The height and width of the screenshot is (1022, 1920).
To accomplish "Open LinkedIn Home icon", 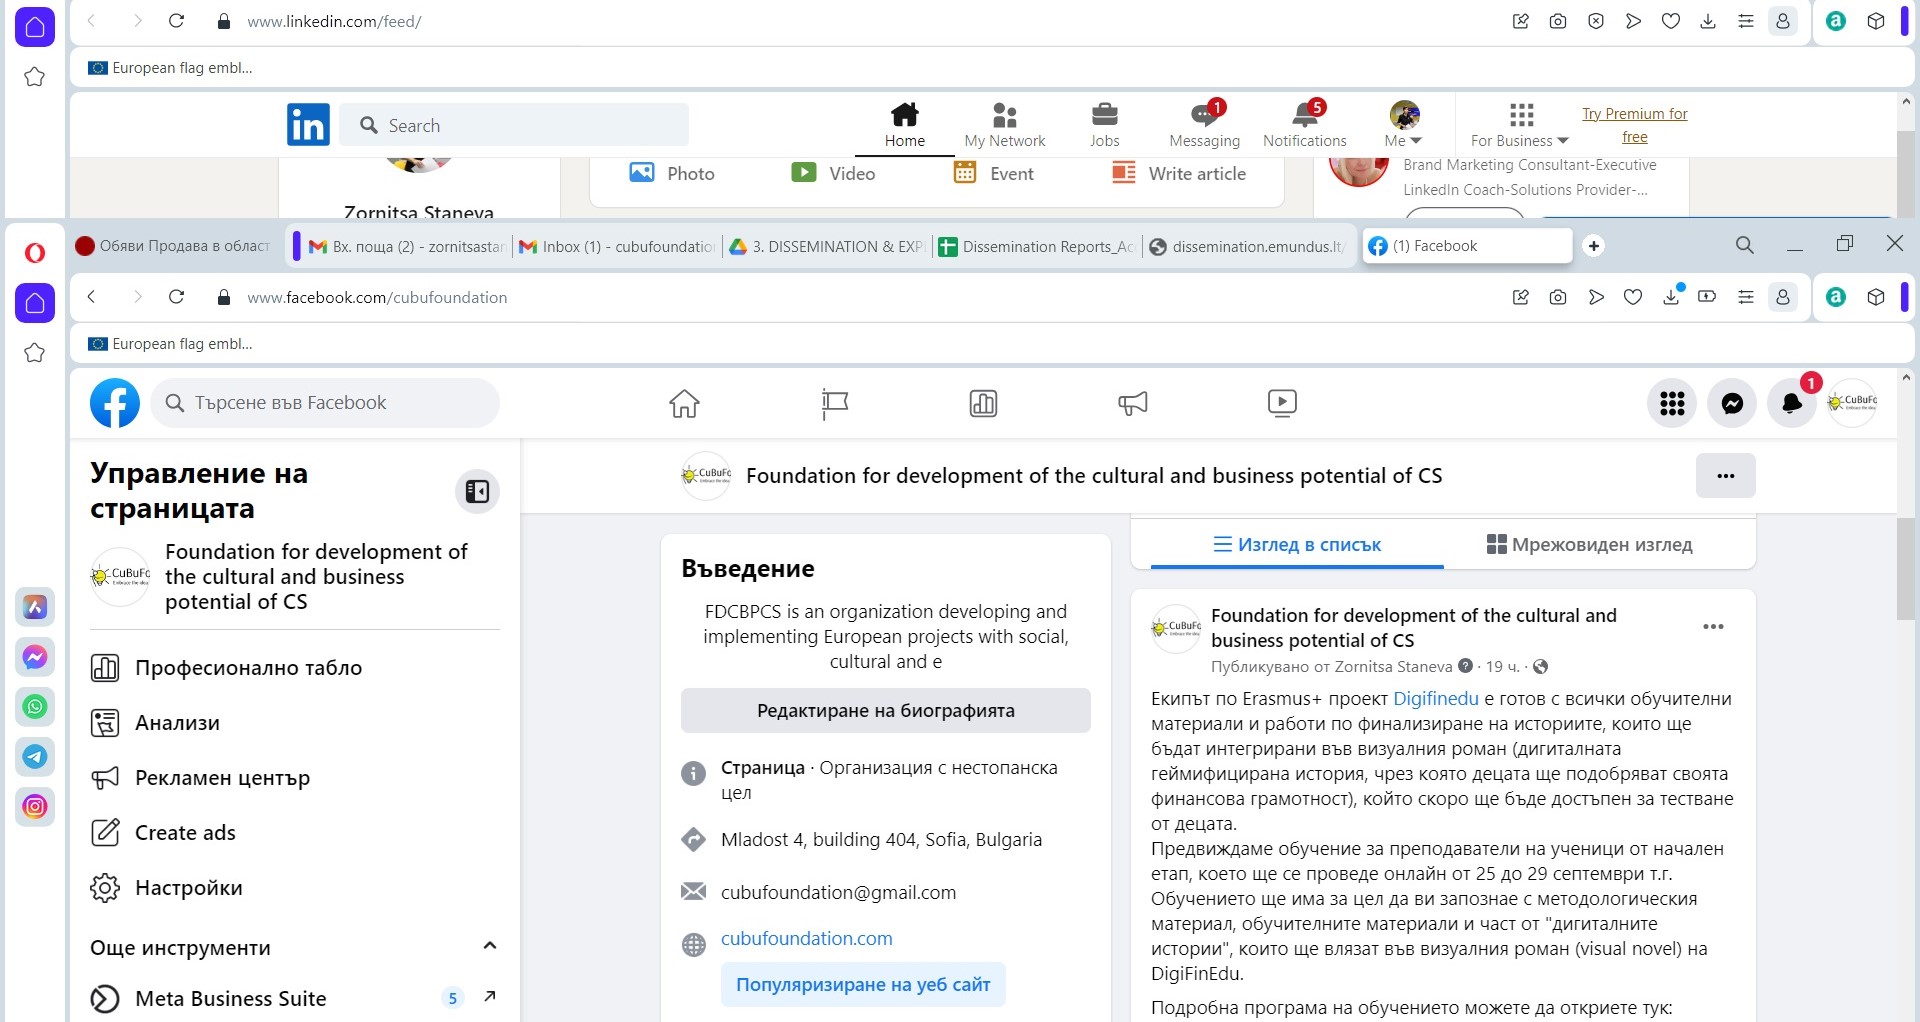I will click(904, 125).
